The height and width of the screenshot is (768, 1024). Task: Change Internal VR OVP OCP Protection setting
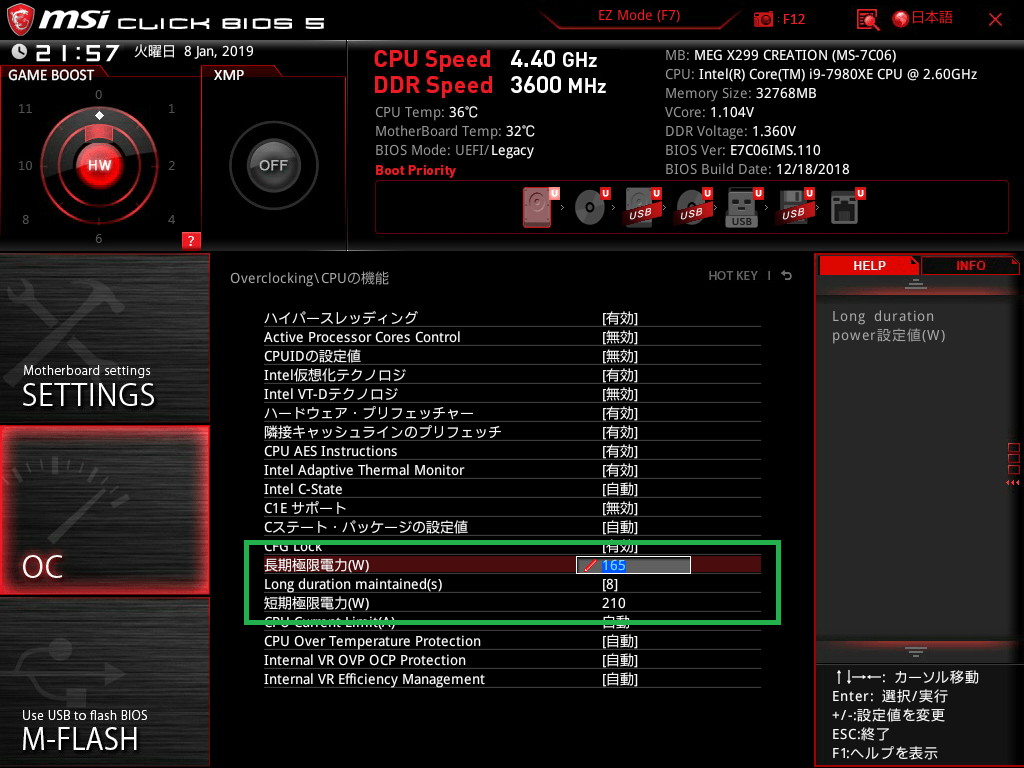pyautogui.click(x=620, y=660)
